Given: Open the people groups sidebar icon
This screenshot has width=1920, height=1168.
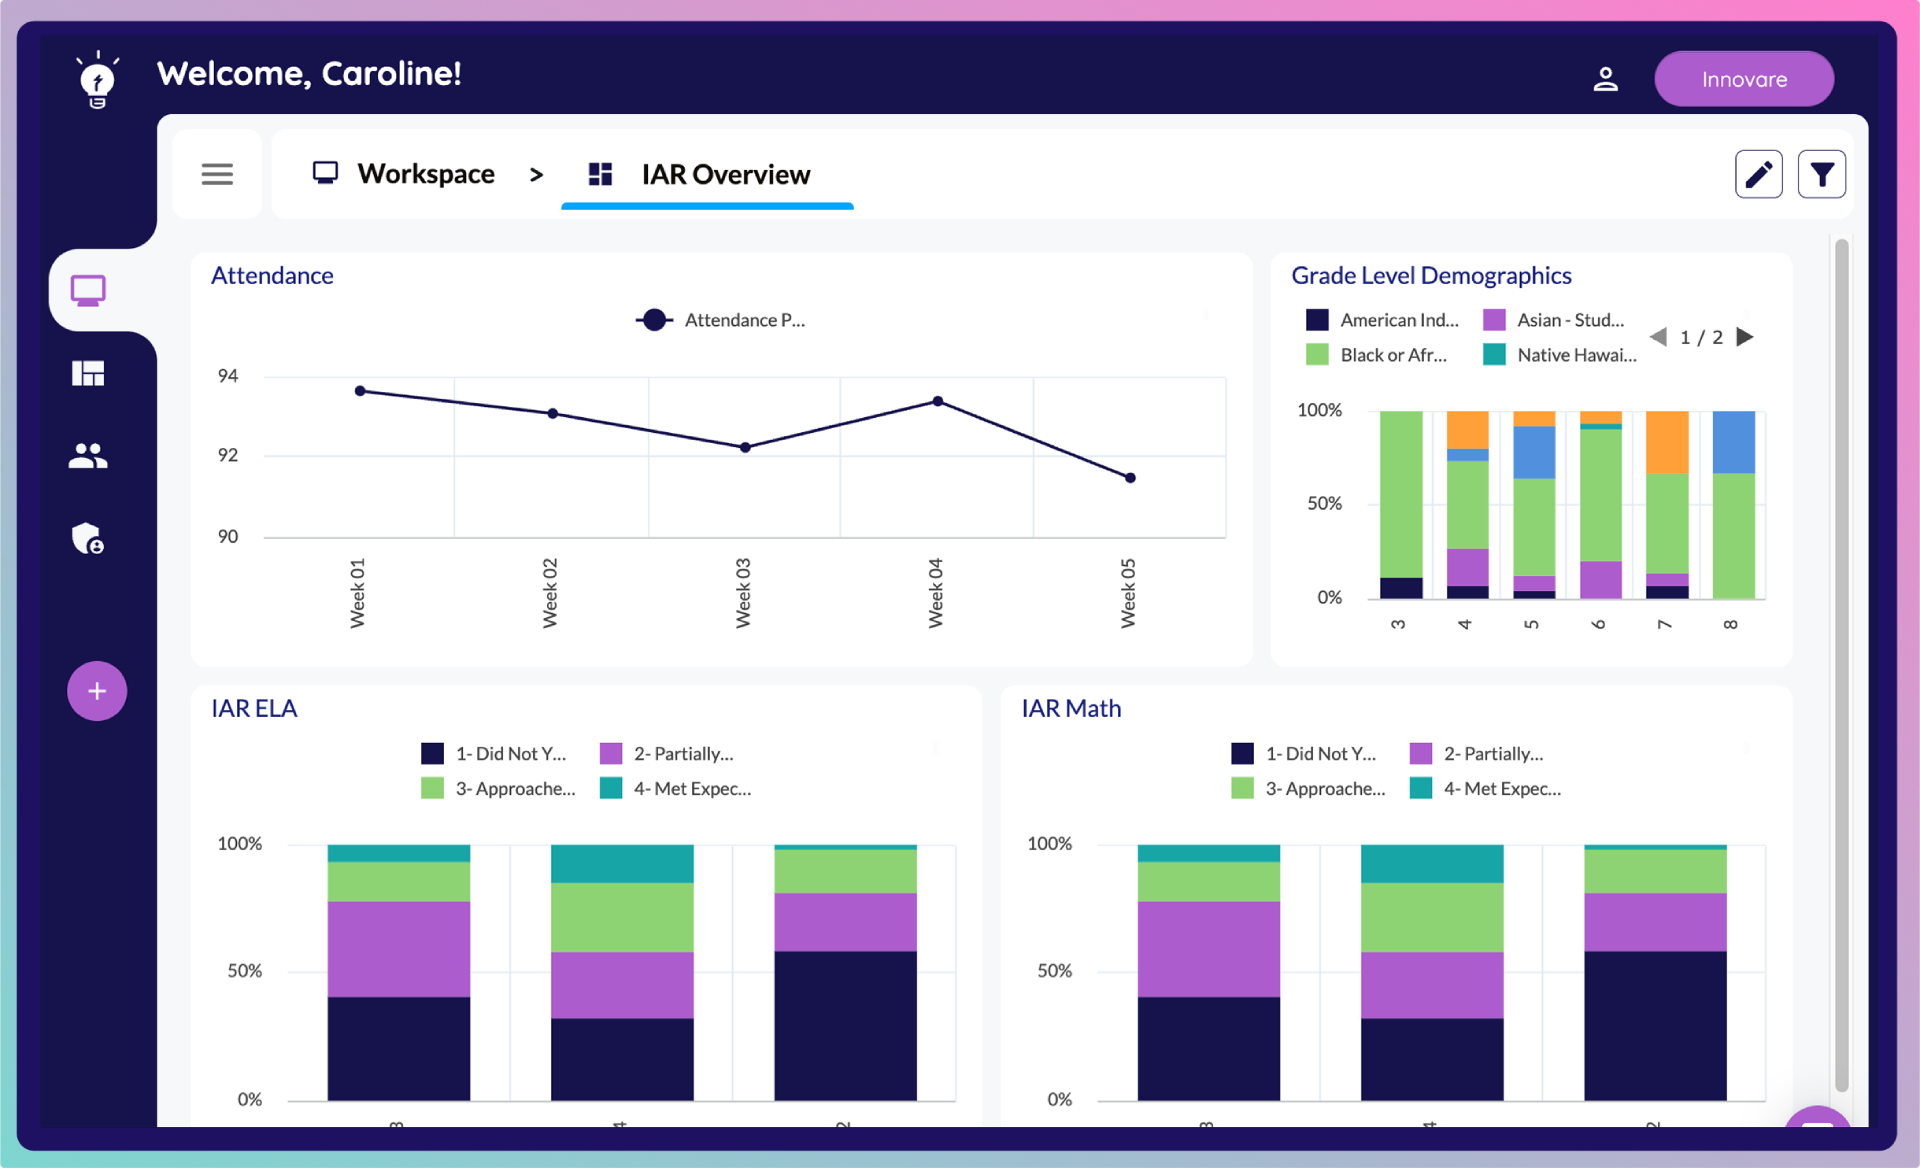Looking at the screenshot, I should point(88,456).
